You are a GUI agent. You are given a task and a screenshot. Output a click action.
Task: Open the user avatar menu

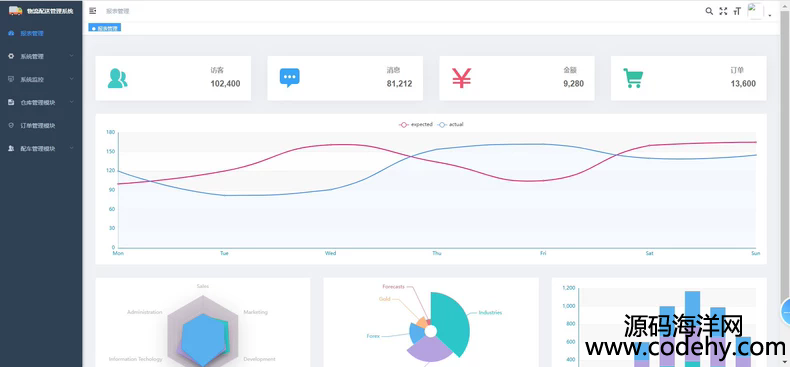pyautogui.click(x=755, y=11)
